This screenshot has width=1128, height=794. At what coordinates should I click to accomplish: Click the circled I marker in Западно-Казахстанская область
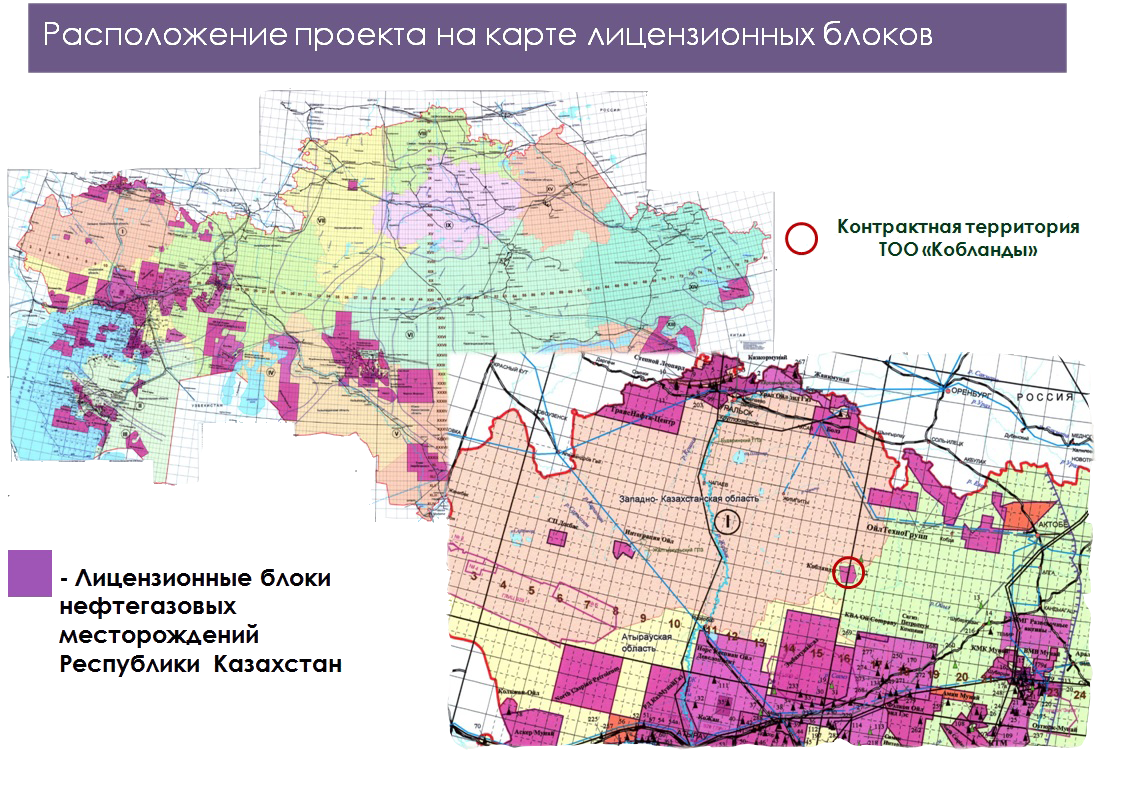coord(728,520)
